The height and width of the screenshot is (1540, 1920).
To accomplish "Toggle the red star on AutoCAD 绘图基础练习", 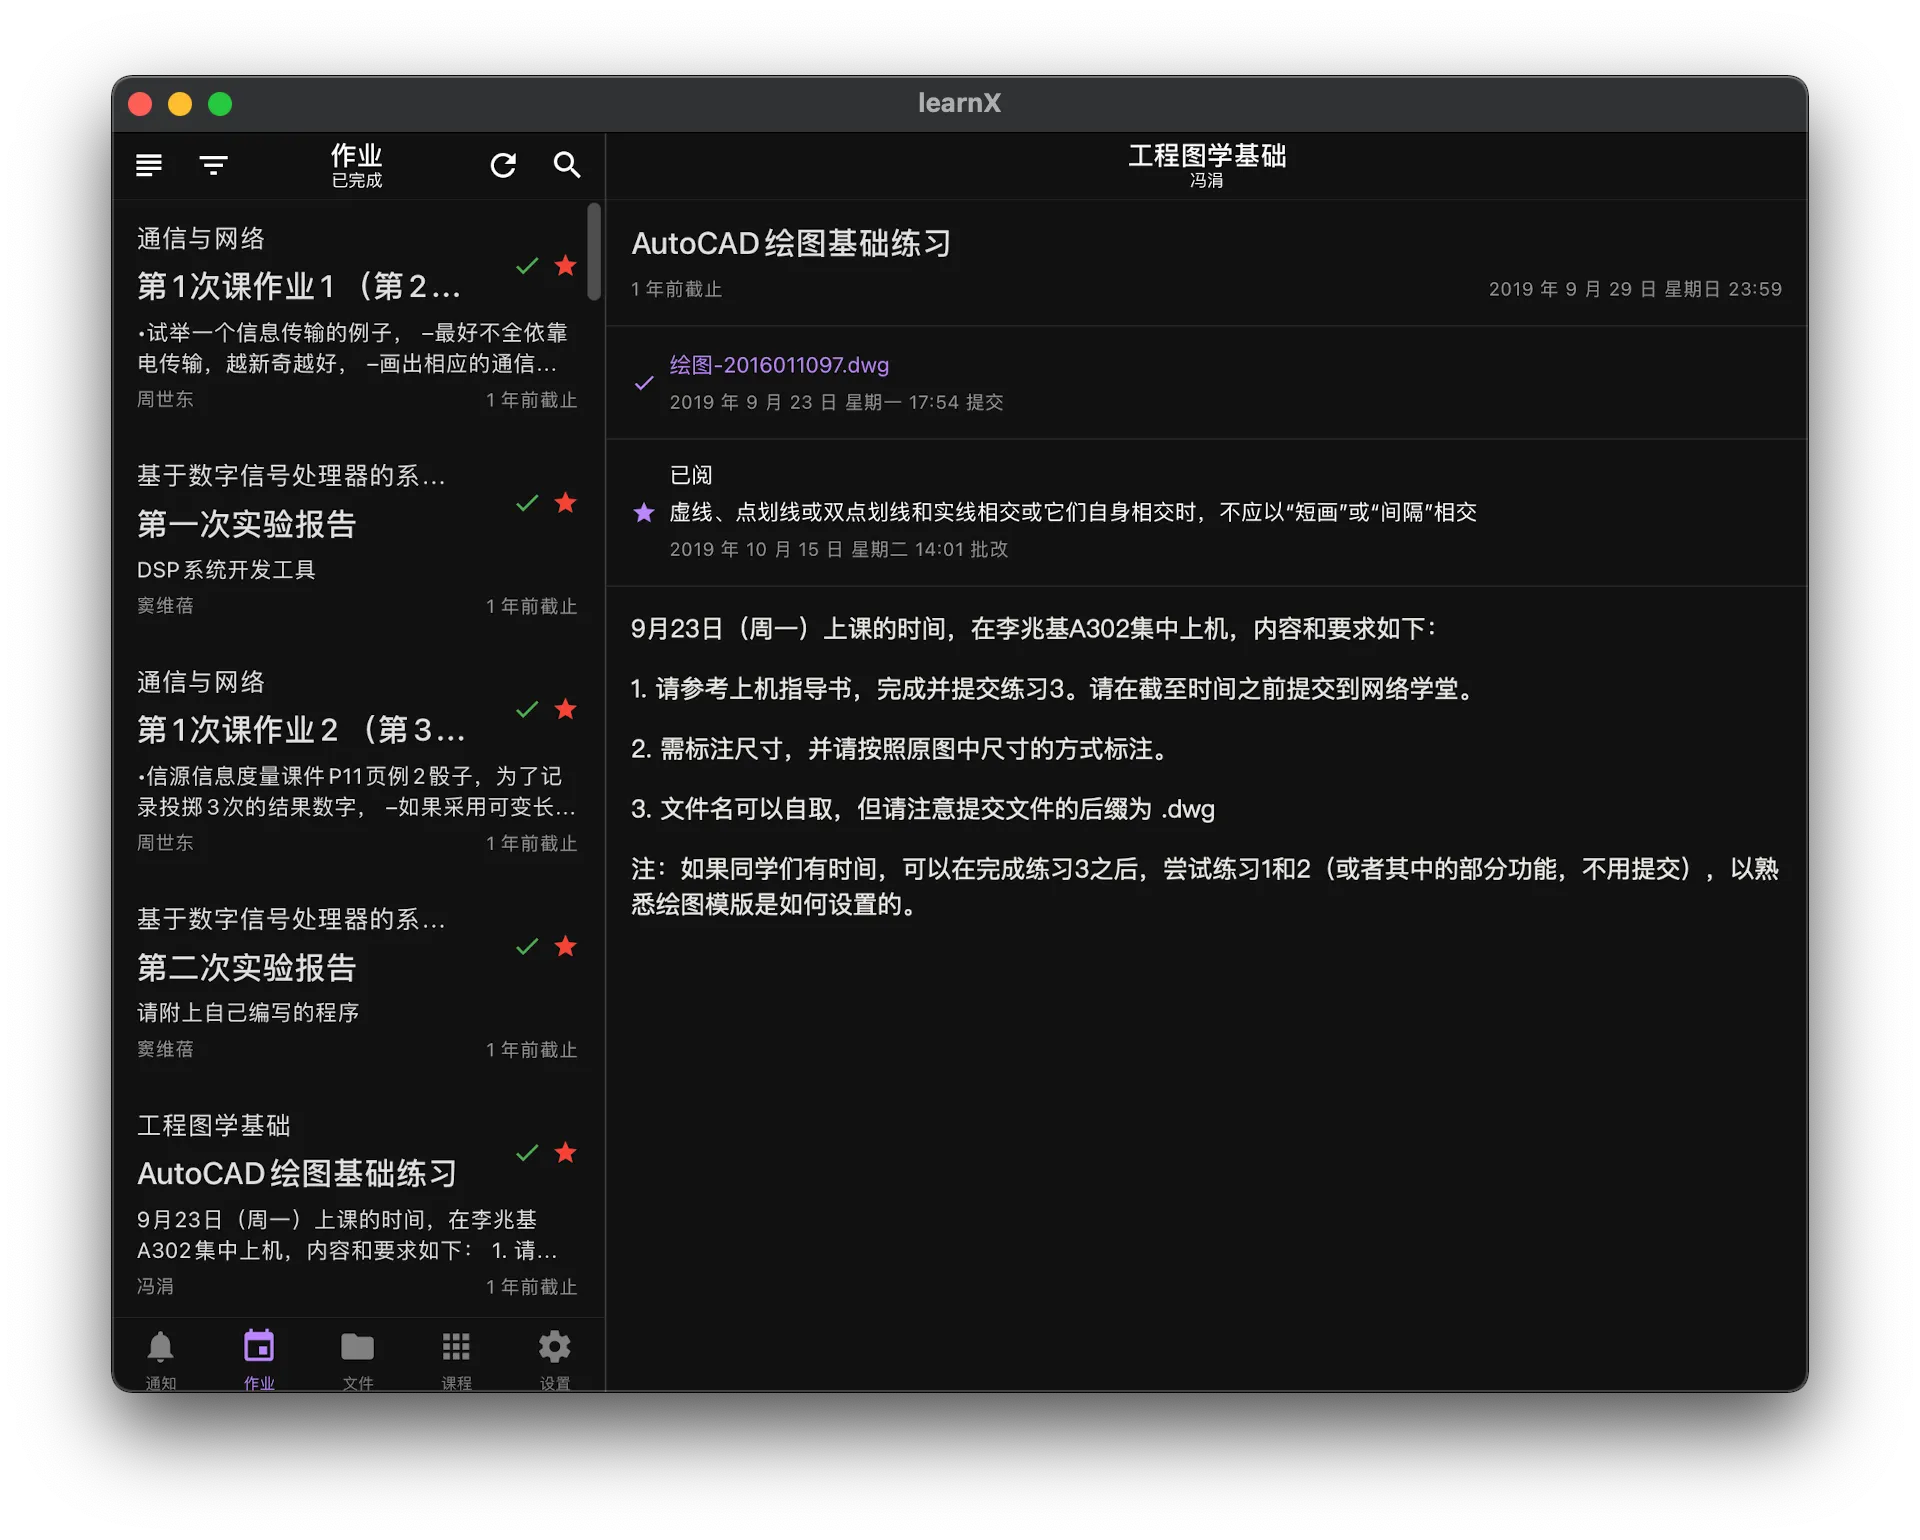I will pyautogui.click(x=566, y=1152).
